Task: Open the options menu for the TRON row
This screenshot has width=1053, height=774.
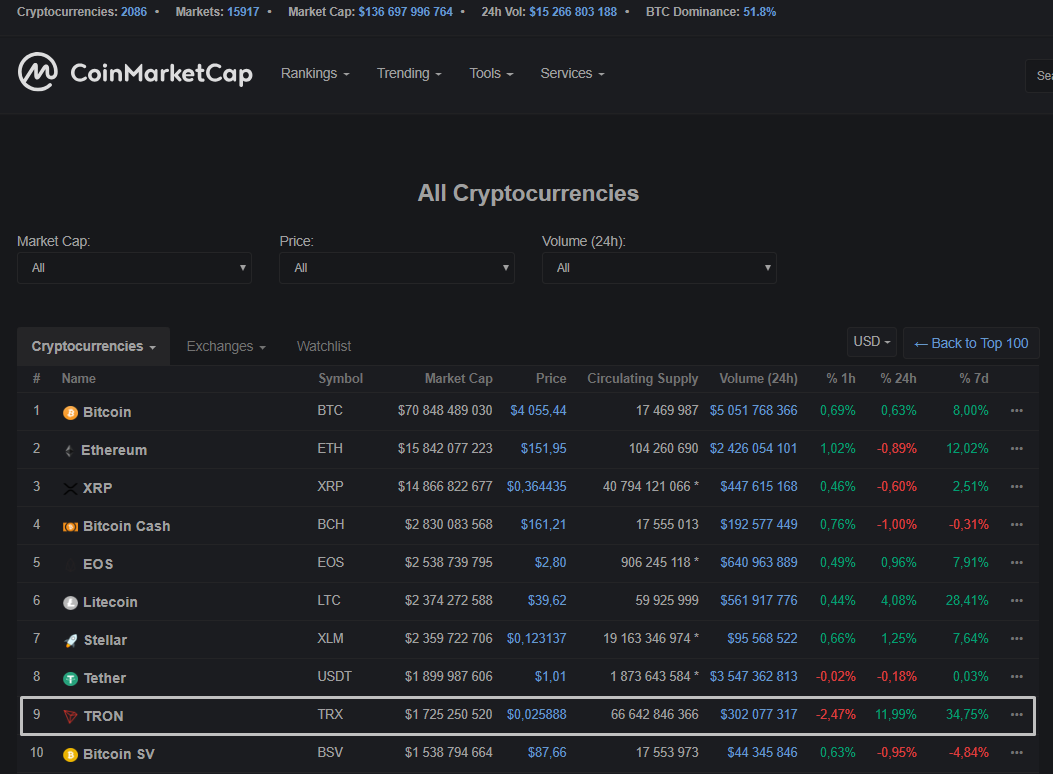Action: [1017, 716]
